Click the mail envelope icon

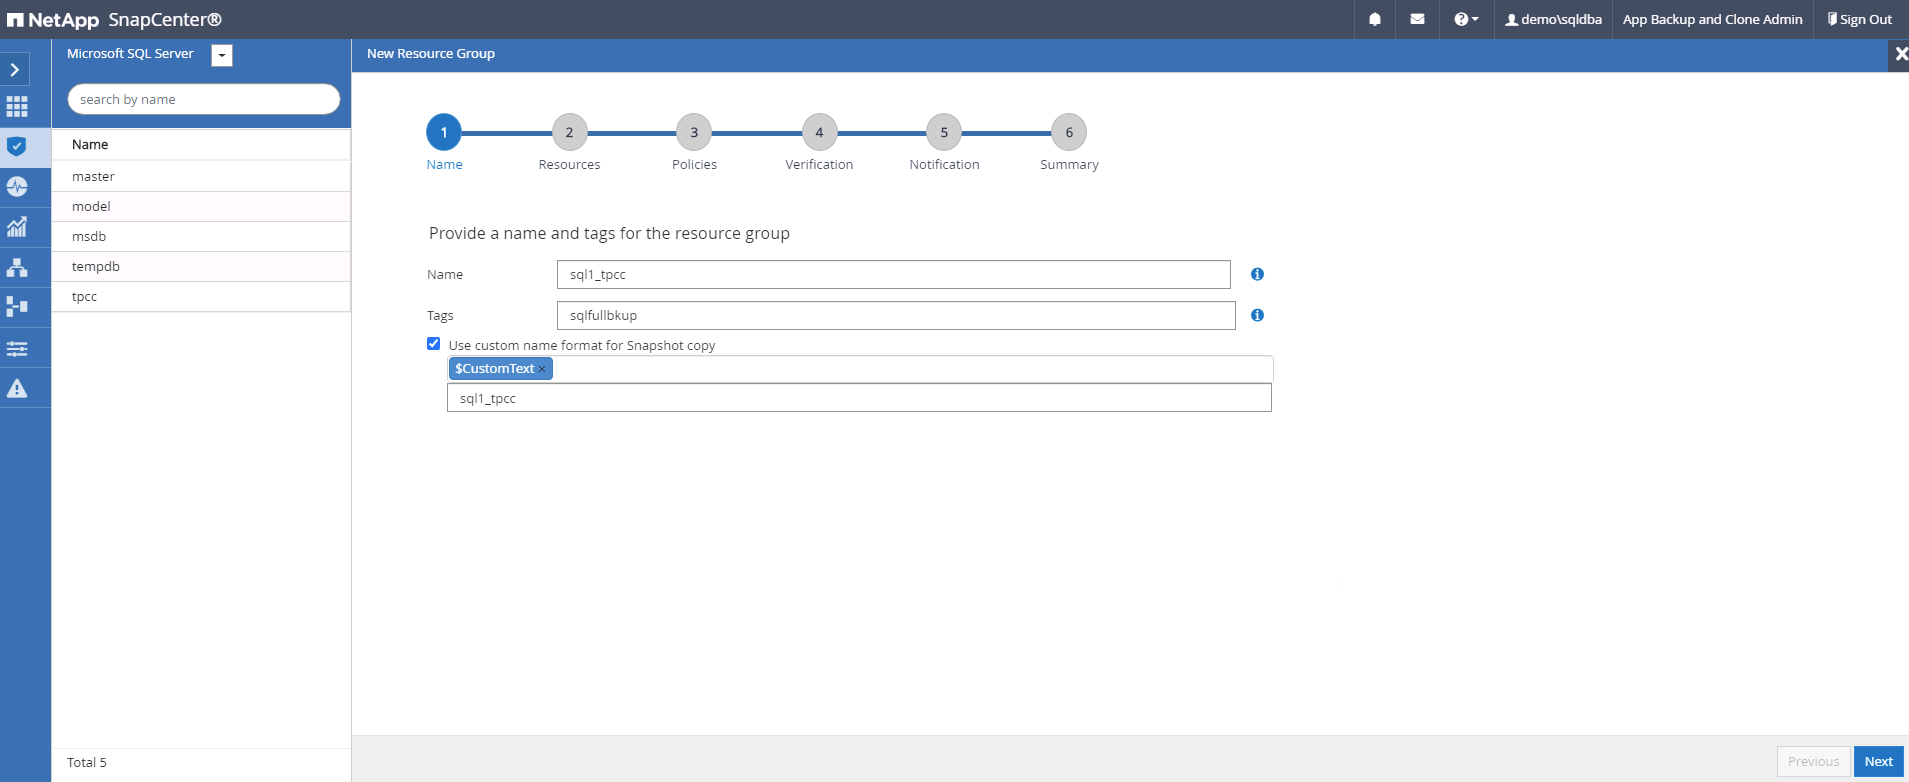tap(1417, 19)
